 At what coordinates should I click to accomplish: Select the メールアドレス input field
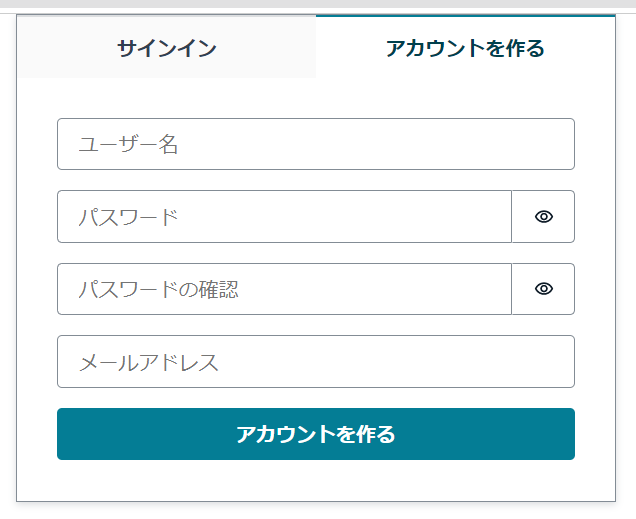[315, 361]
